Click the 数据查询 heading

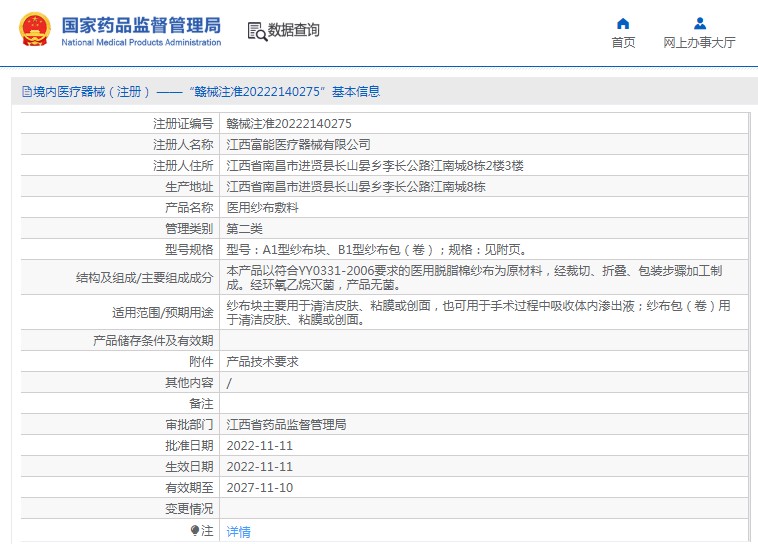[x=293, y=30]
